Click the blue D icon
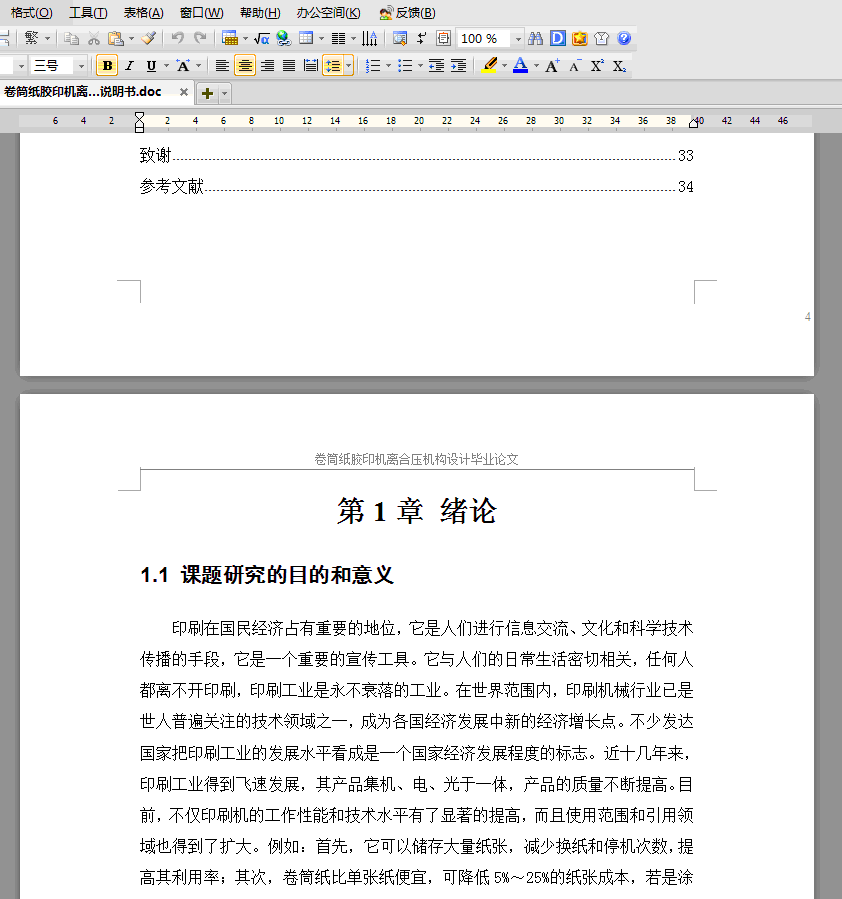Image resolution: width=842 pixels, height=899 pixels. point(558,38)
